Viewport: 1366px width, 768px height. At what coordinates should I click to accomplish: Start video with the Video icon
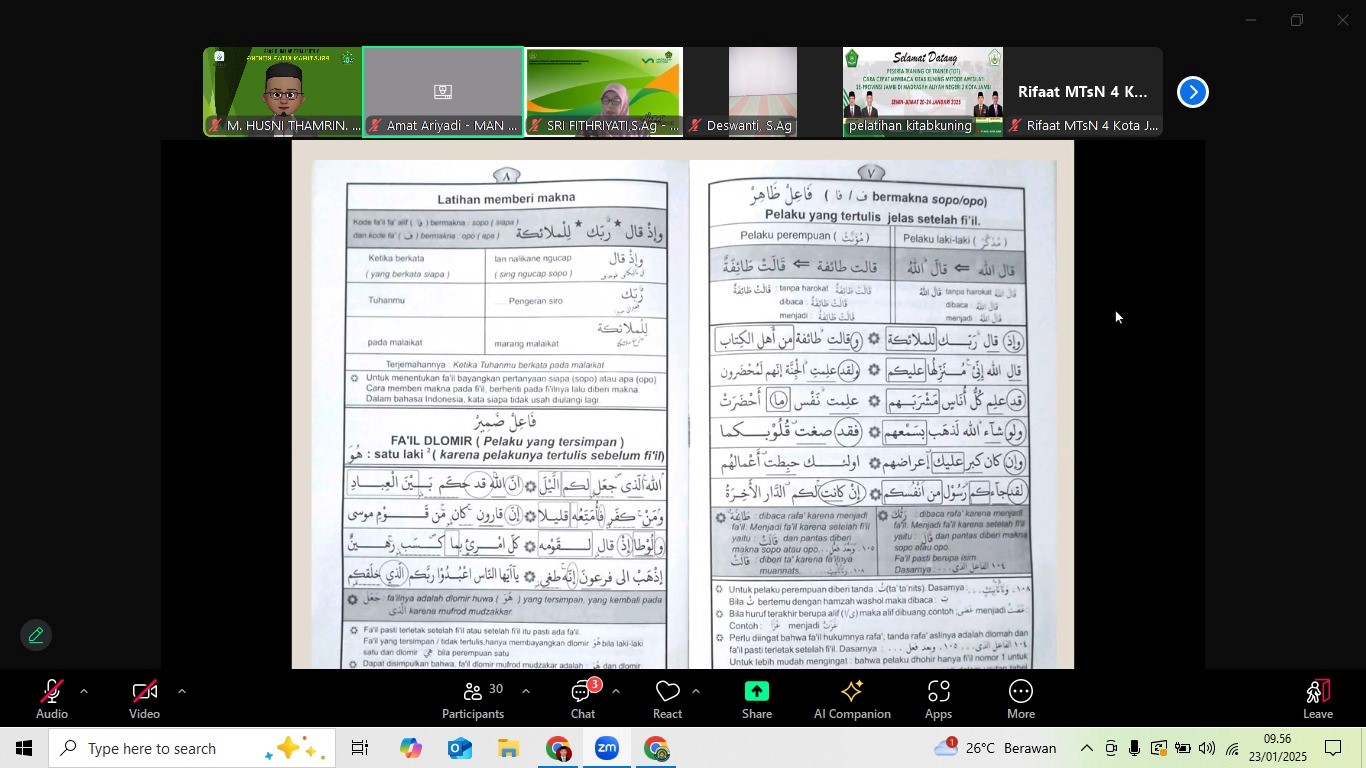pyautogui.click(x=144, y=690)
